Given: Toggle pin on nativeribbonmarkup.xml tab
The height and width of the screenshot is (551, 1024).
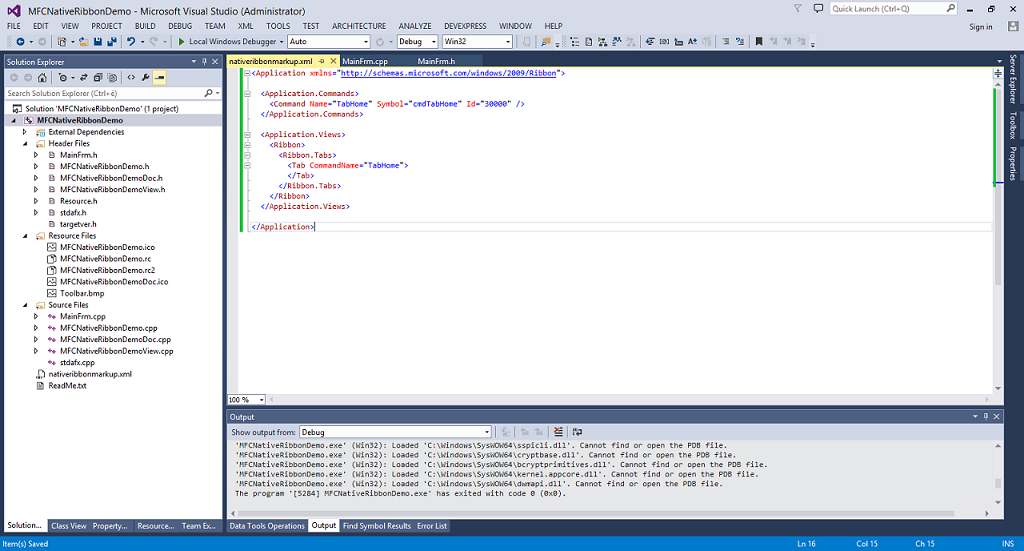Looking at the screenshot, I should click(322, 61).
